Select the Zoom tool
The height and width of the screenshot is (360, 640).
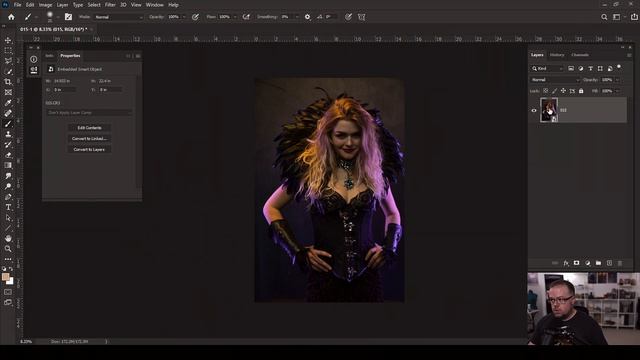coord(8,249)
